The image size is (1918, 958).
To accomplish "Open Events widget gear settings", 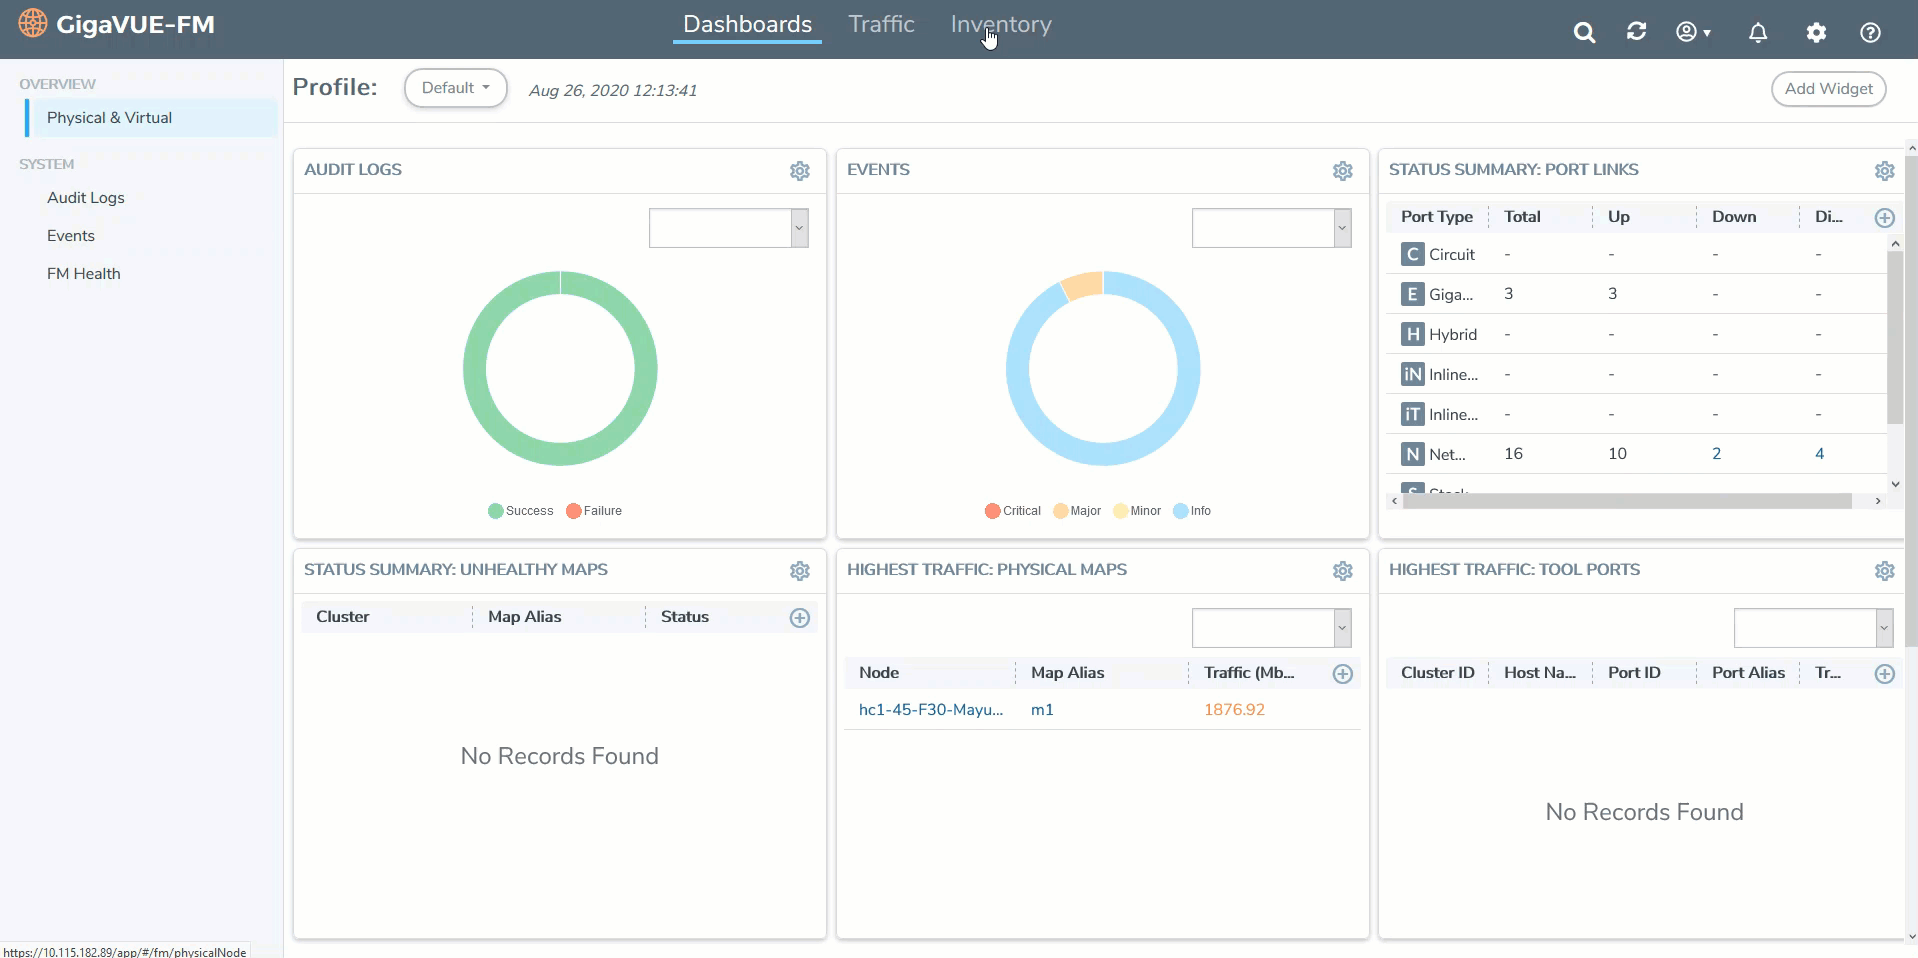I will tap(1343, 171).
